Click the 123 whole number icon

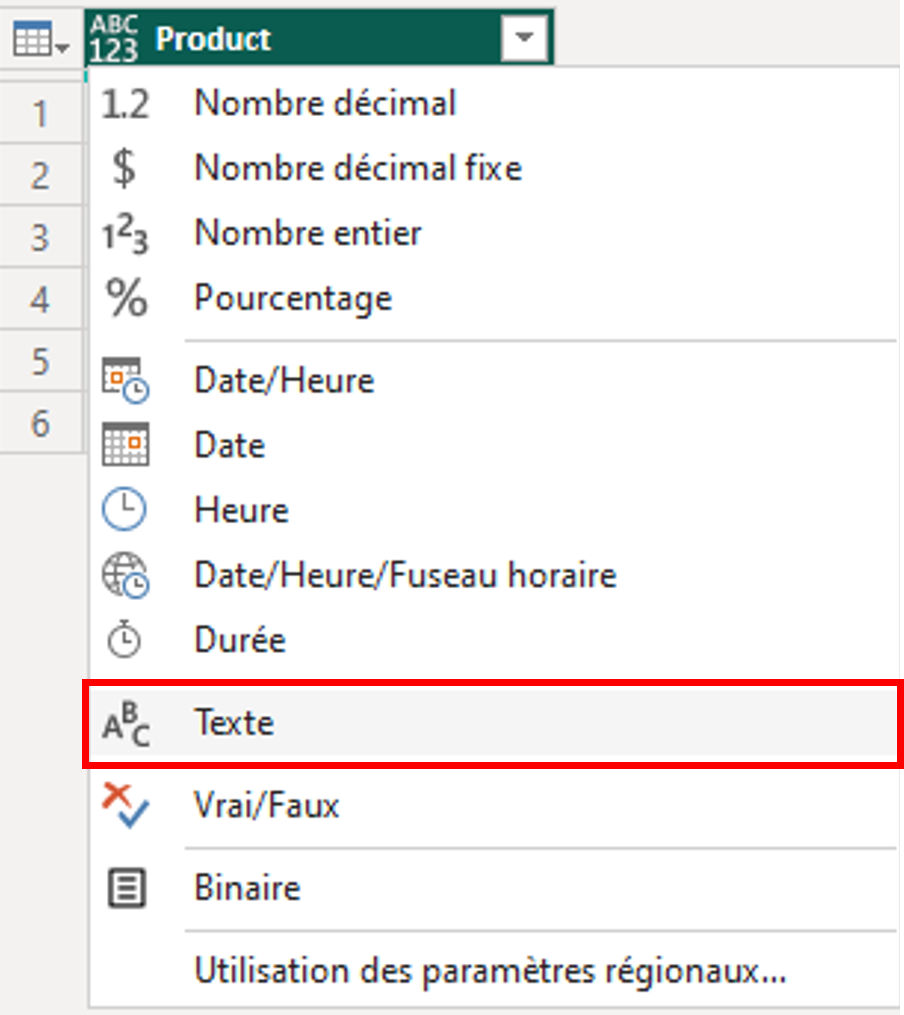[x=125, y=234]
